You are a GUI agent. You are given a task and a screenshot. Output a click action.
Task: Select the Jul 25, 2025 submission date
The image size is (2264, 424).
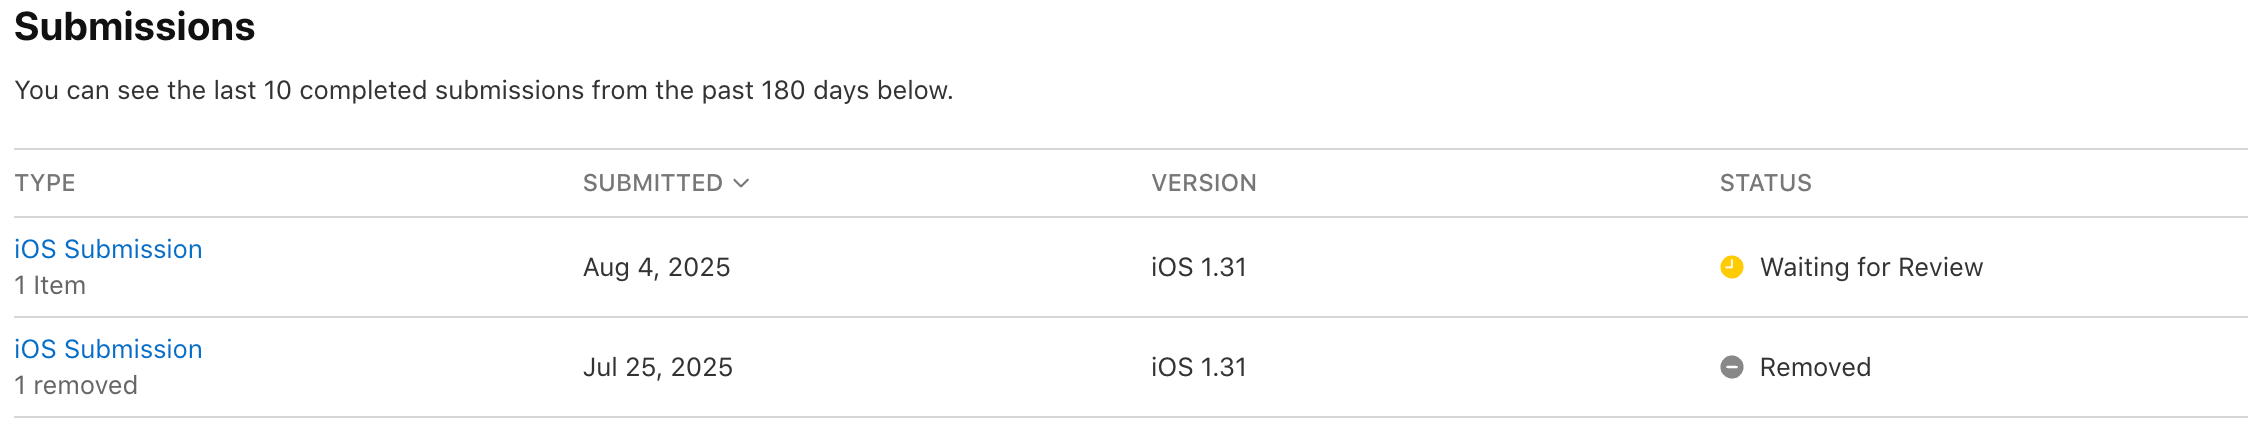click(x=658, y=367)
